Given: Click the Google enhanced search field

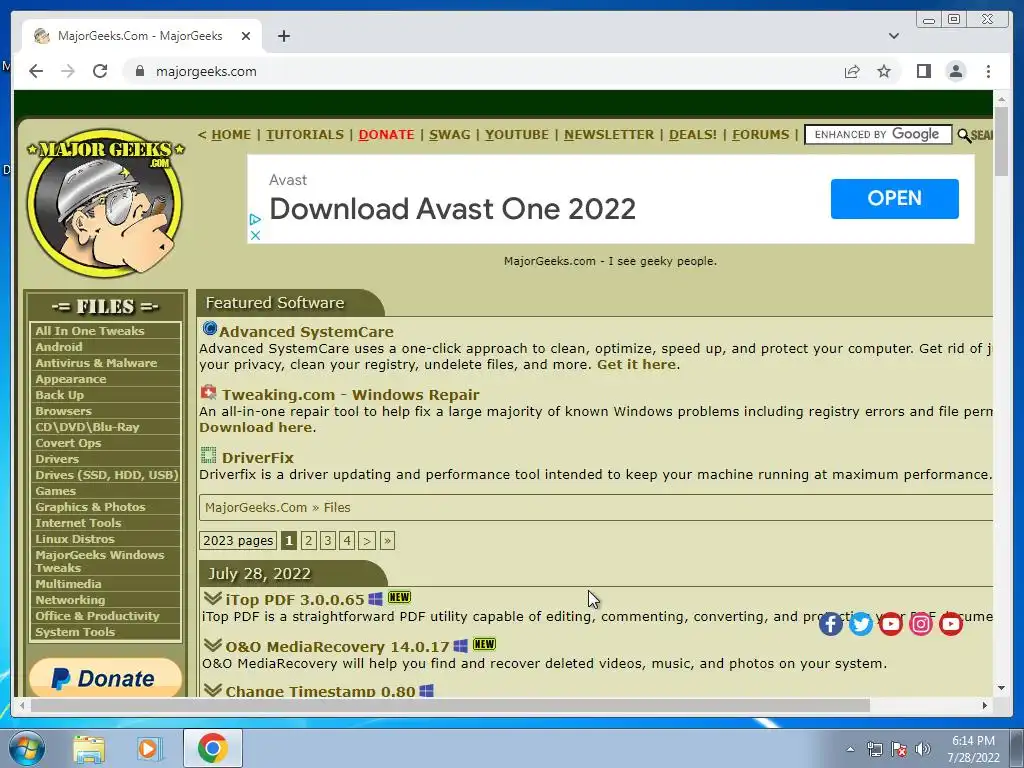Looking at the screenshot, I should [878, 135].
